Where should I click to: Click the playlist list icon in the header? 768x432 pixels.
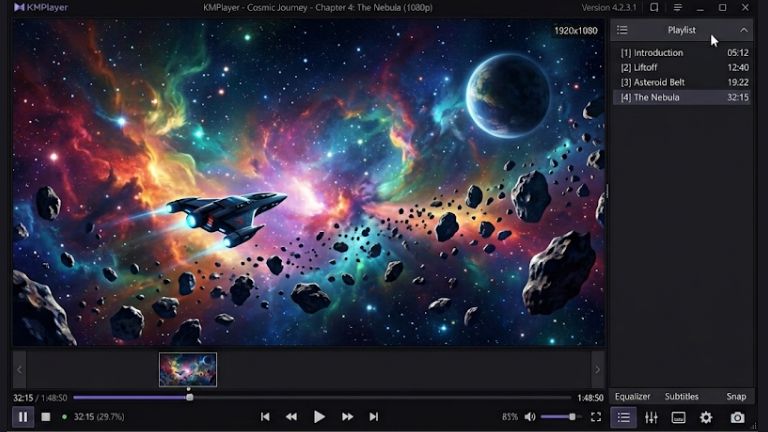622,30
